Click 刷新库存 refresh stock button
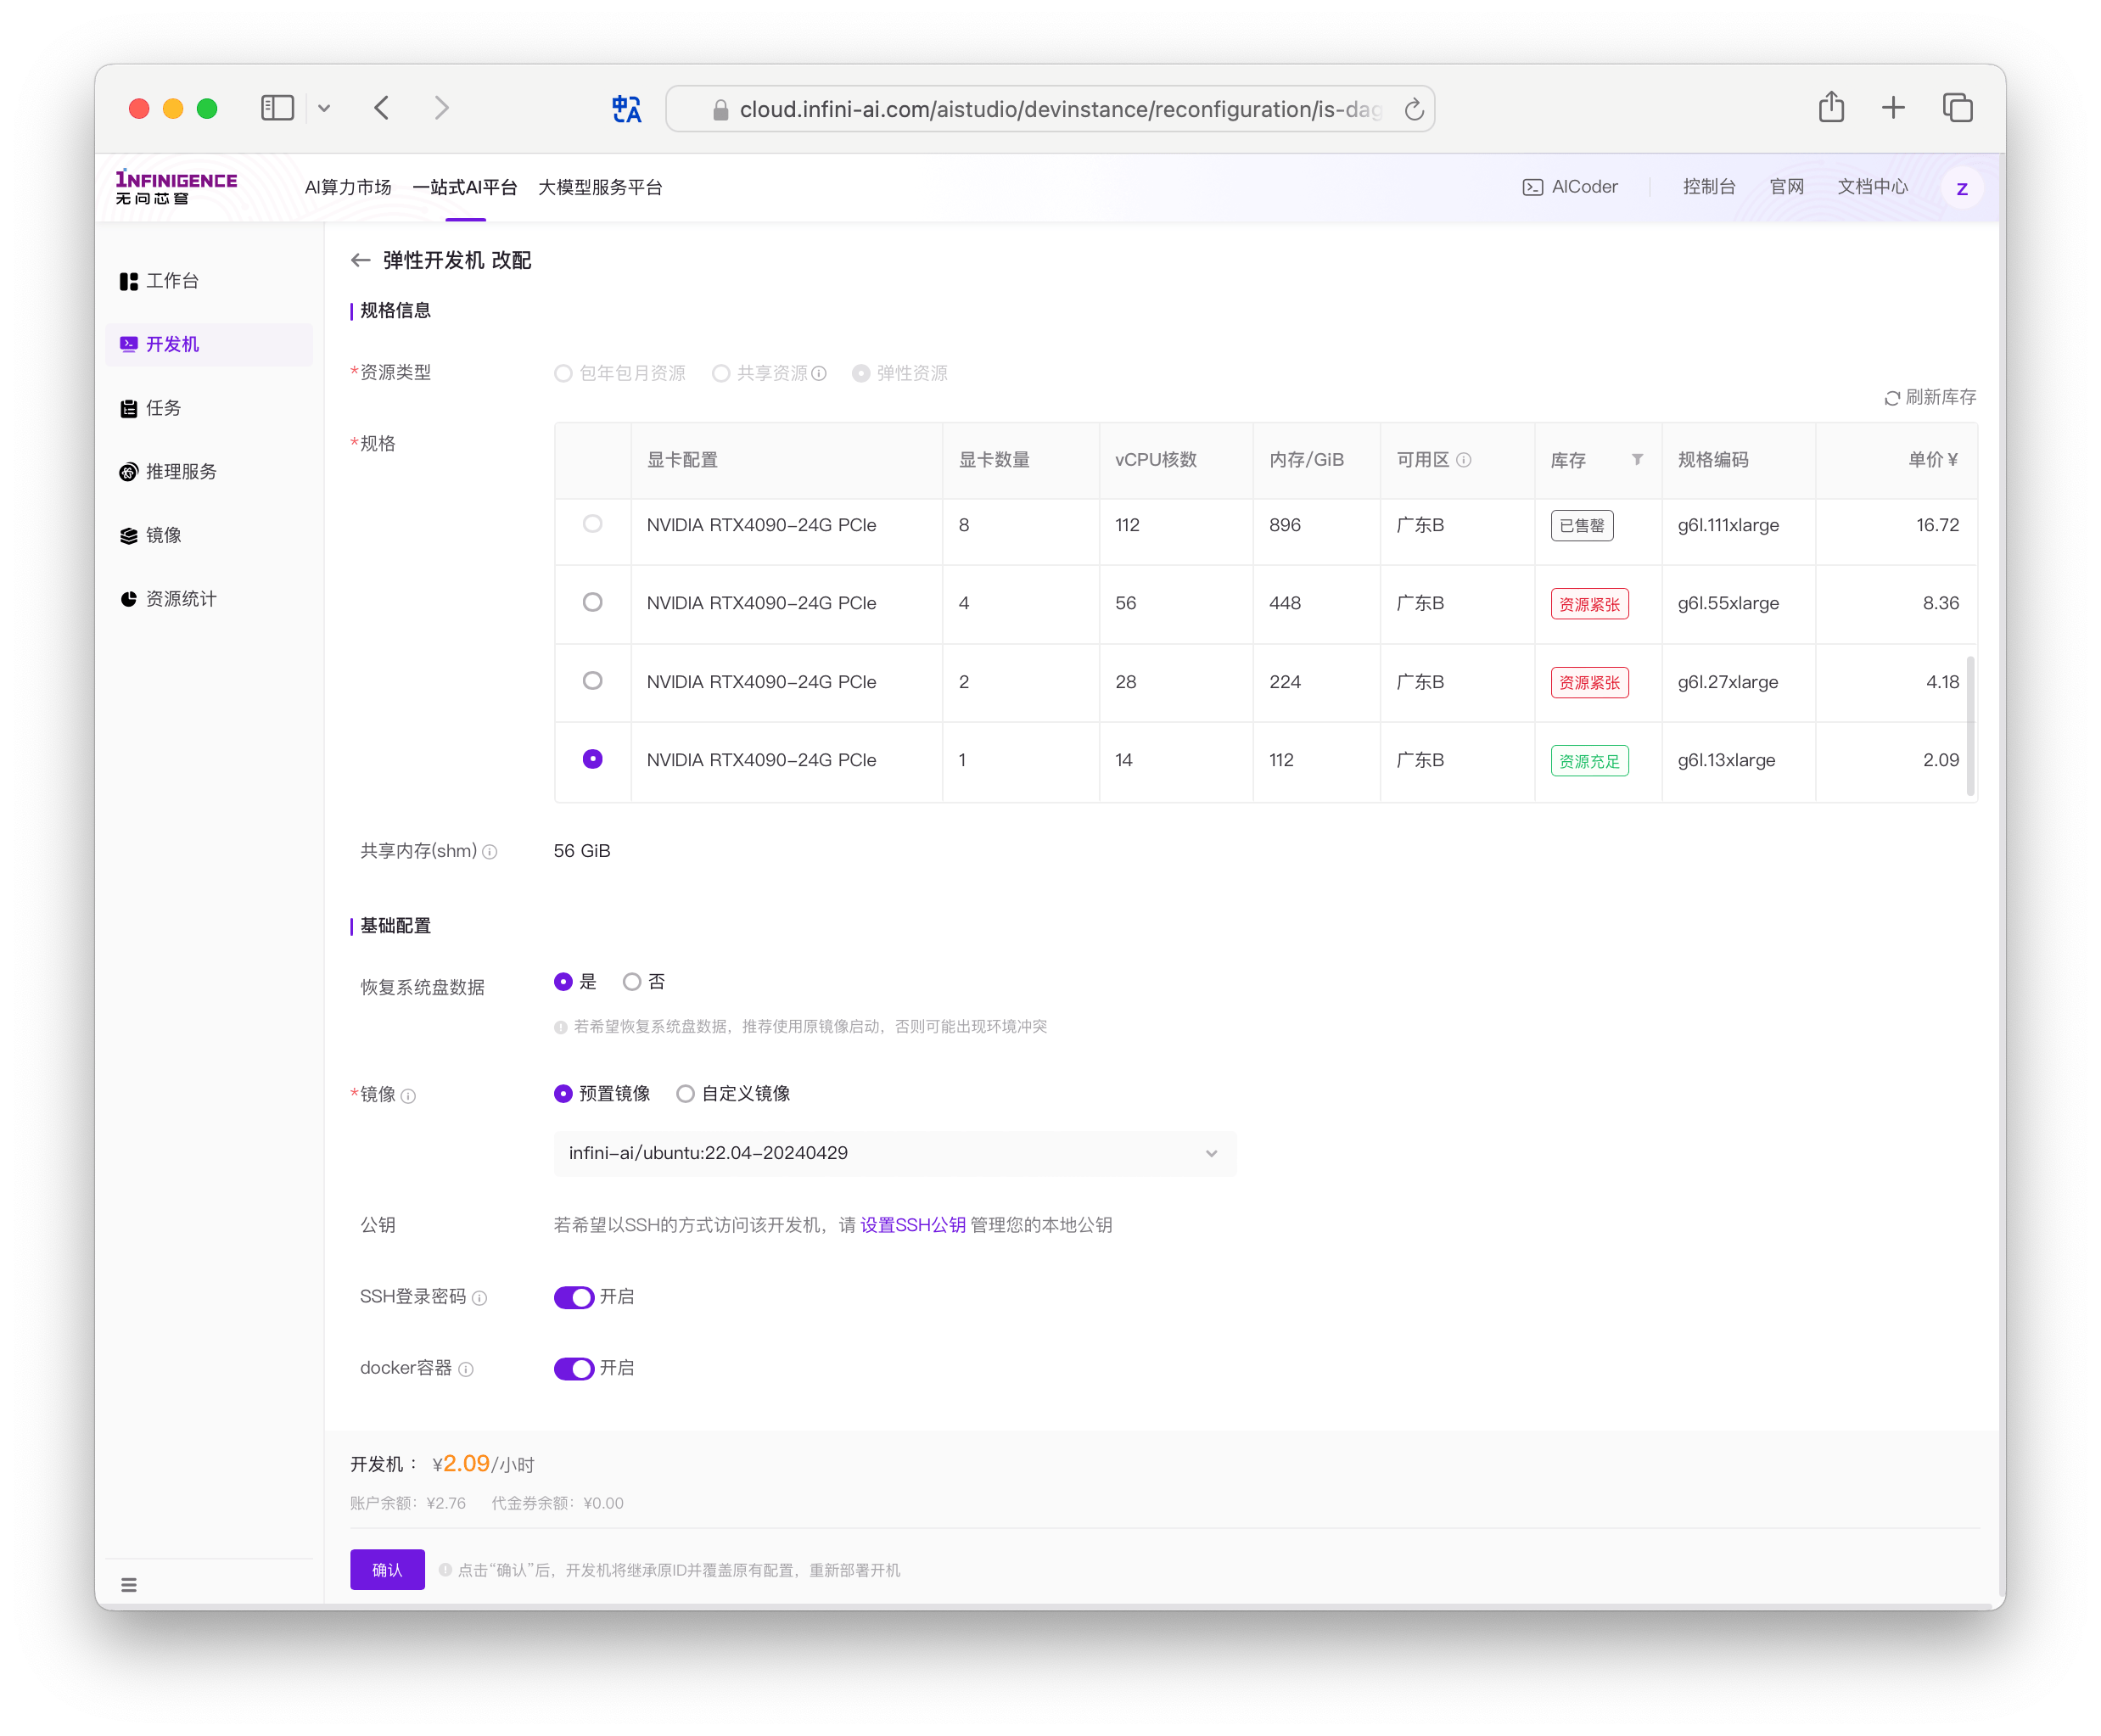The image size is (2101, 1736). point(1929,397)
